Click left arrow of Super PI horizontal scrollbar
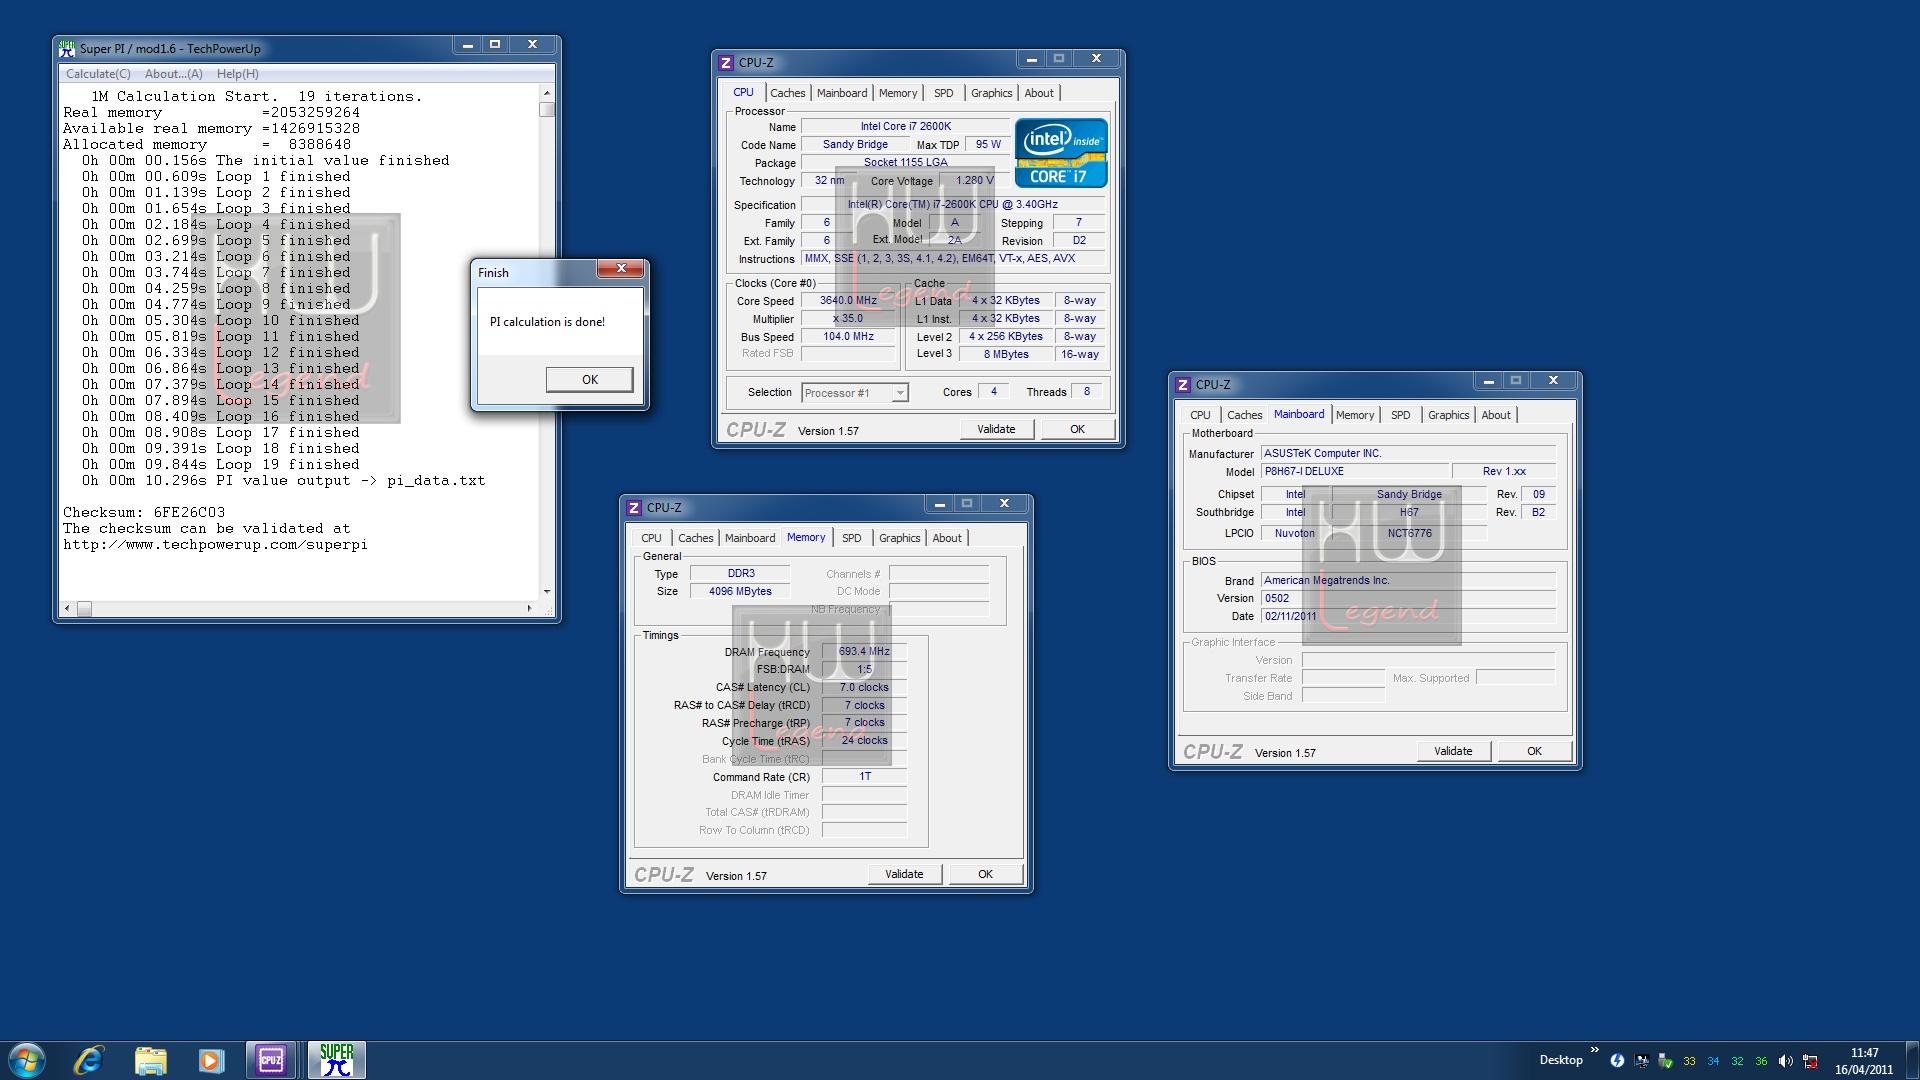This screenshot has width=1920, height=1080. (x=68, y=608)
